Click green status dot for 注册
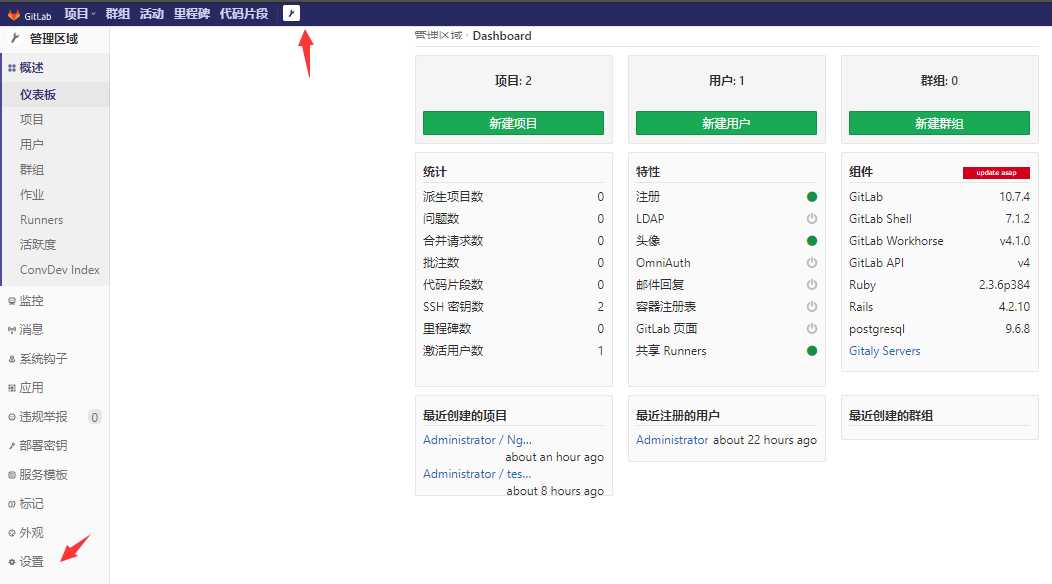Viewport: 1052px width, 584px height. [x=812, y=197]
